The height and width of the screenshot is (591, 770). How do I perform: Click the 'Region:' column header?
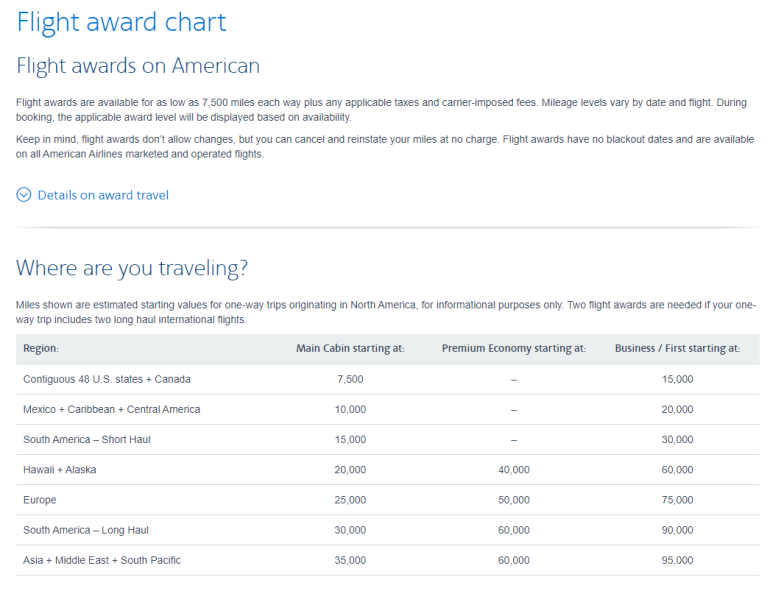(x=41, y=349)
